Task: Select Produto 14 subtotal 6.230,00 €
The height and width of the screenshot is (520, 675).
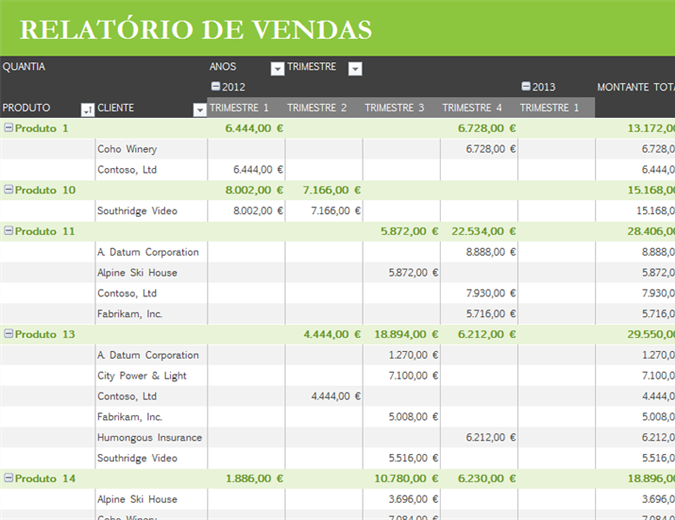Action: click(486, 479)
